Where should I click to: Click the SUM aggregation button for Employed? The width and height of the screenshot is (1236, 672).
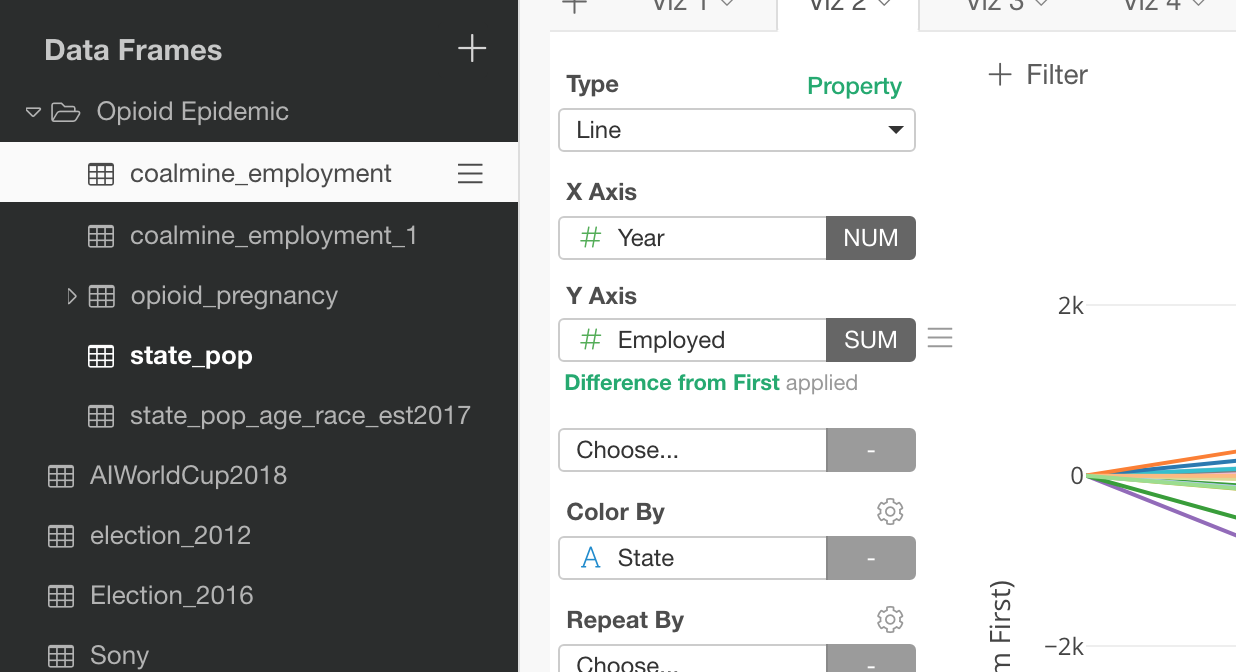pos(871,340)
